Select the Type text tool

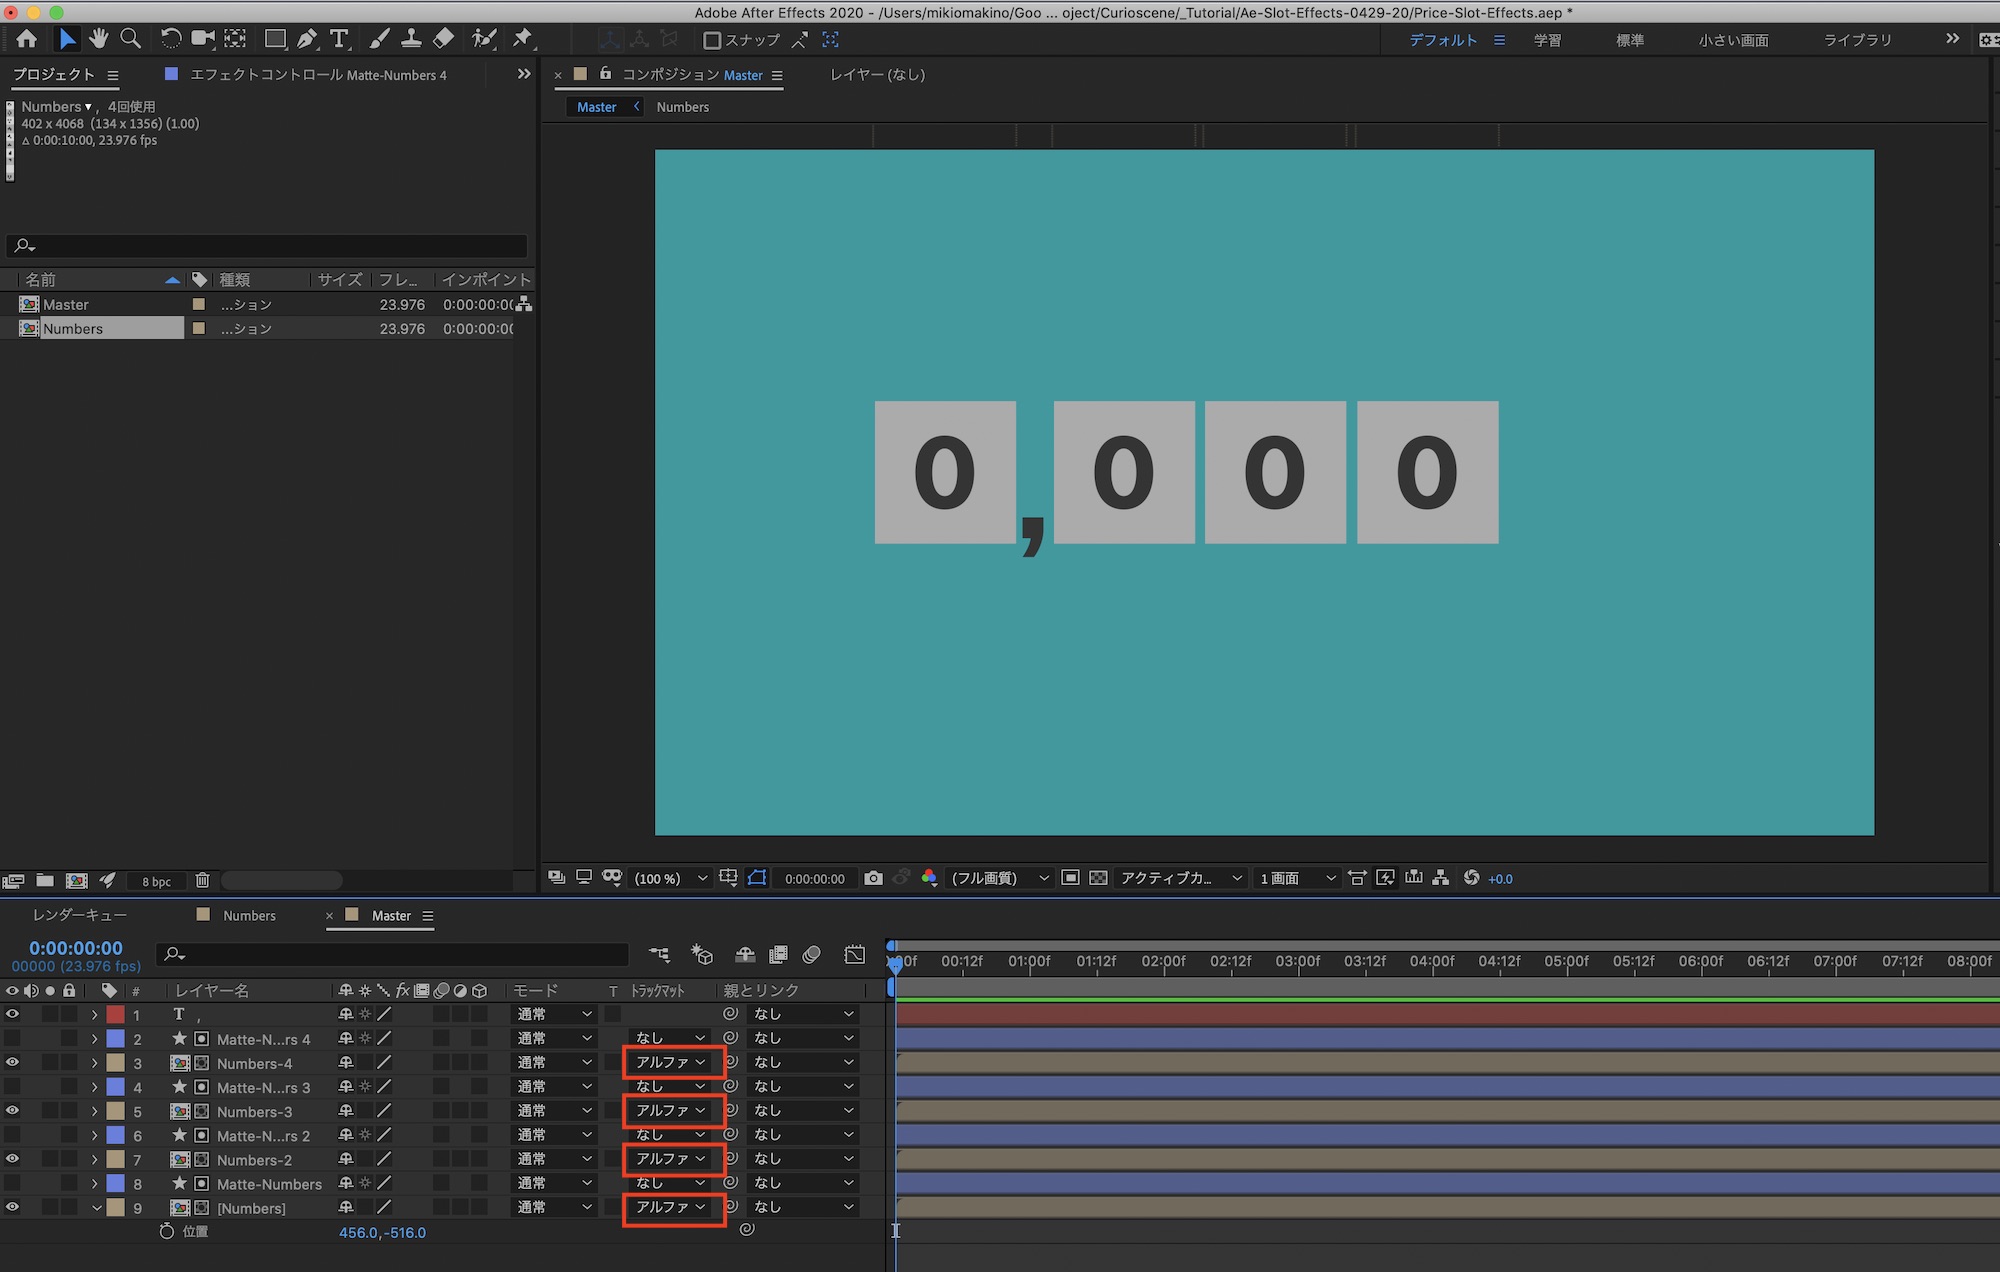point(339,39)
